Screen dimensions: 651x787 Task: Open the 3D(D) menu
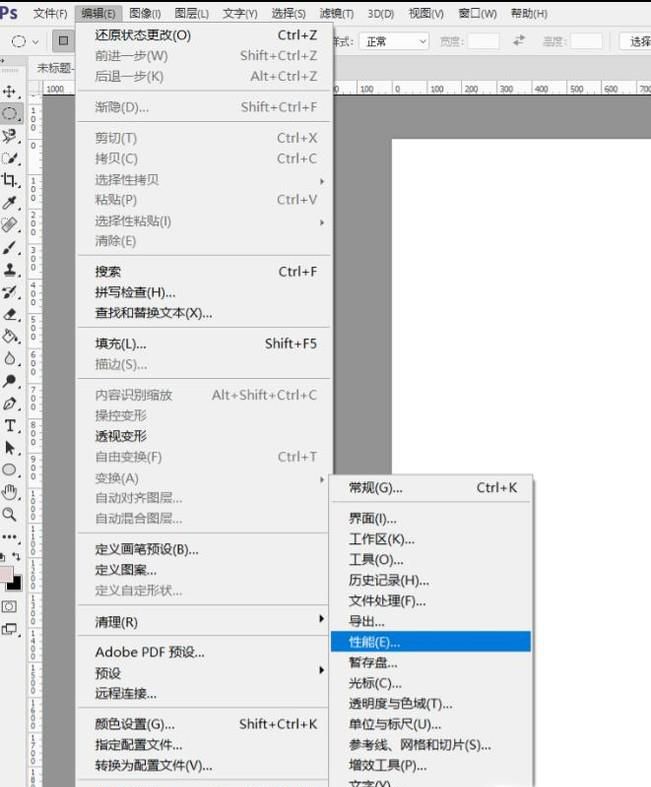[x=380, y=14]
